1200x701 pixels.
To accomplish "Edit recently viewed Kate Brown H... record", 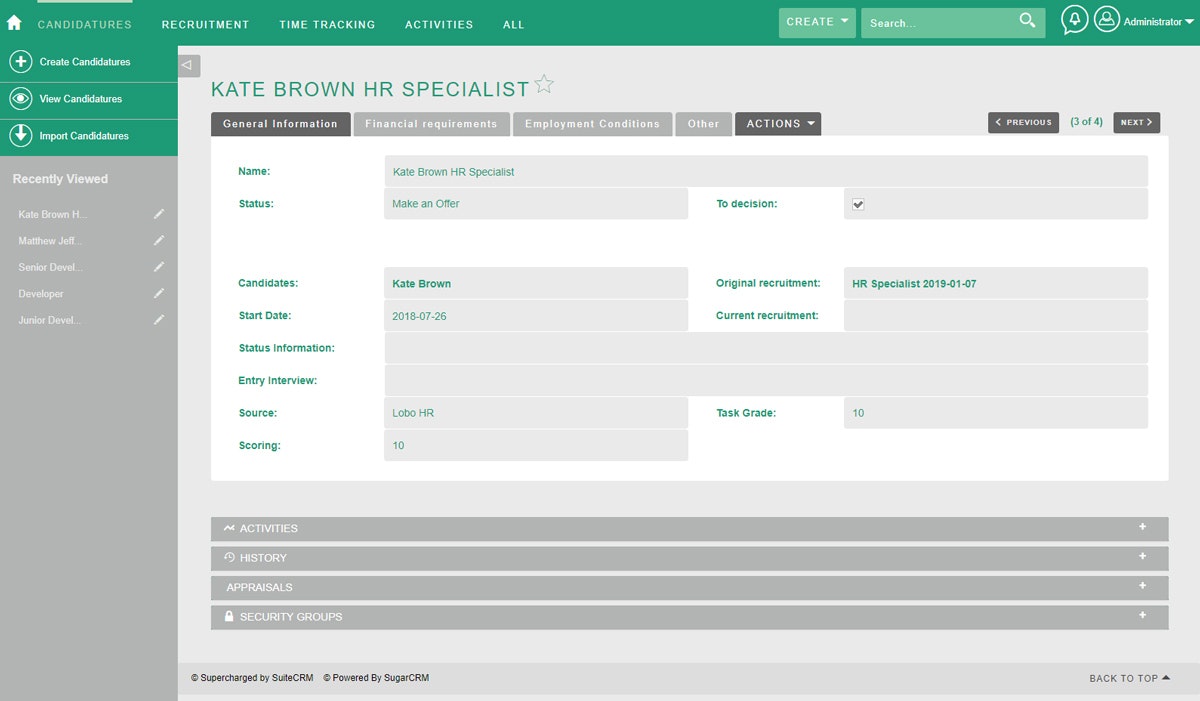I will (159, 214).
